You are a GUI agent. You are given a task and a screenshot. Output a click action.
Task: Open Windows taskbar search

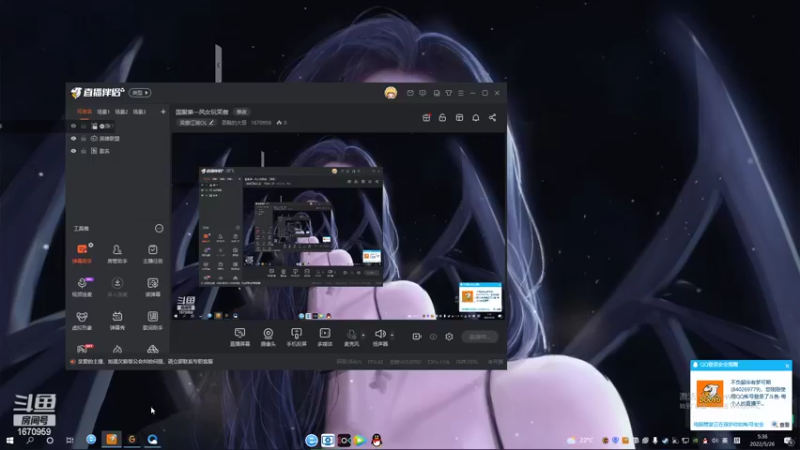coord(30,440)
